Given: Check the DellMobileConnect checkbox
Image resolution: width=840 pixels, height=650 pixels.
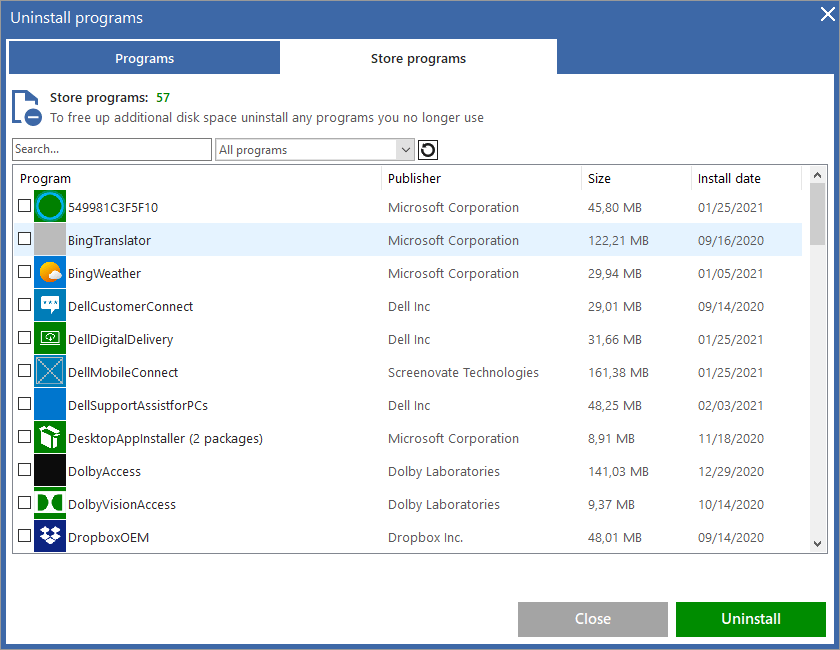Looking at the screenshot, I should click(25, 370).
